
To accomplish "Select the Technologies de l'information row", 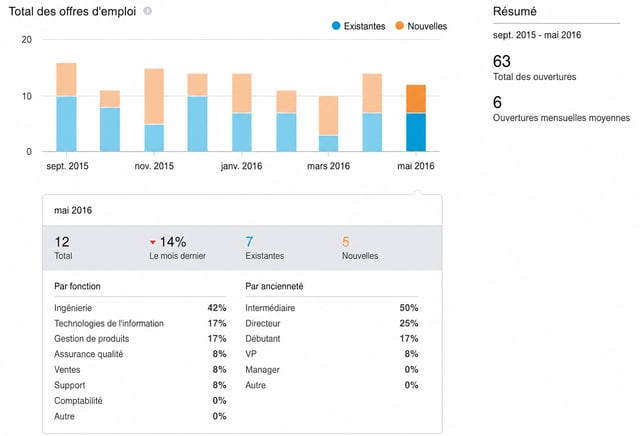I will [140, 323].
